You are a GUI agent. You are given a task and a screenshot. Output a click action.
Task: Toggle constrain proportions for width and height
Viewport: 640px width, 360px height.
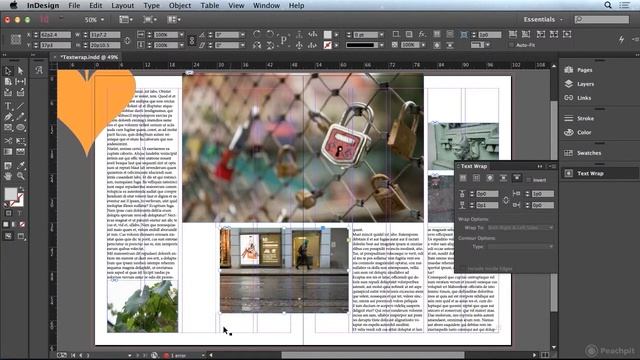pos(127,40)
